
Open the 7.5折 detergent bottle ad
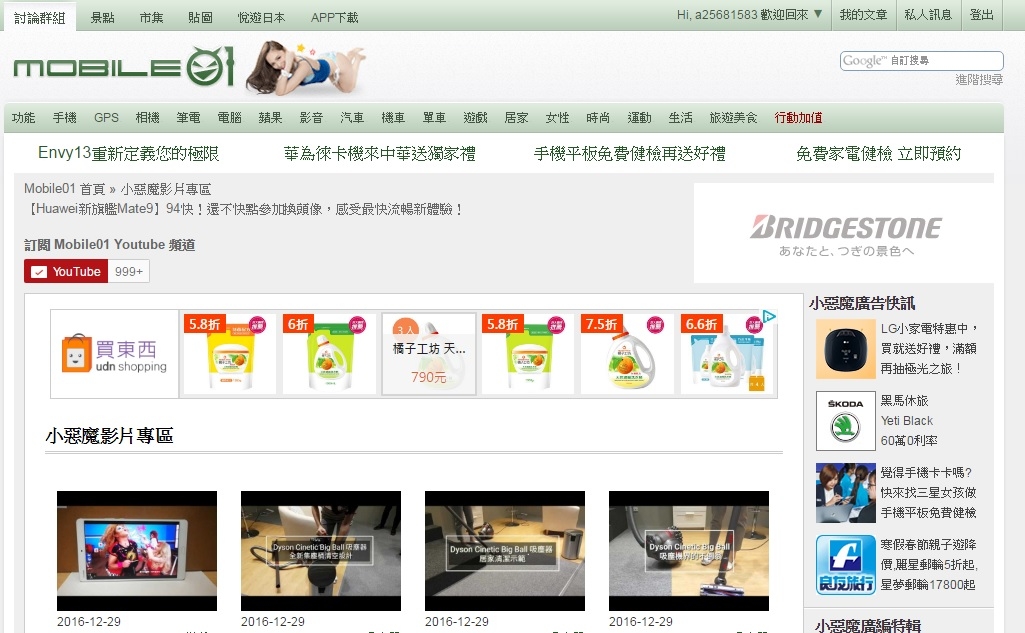627,354
